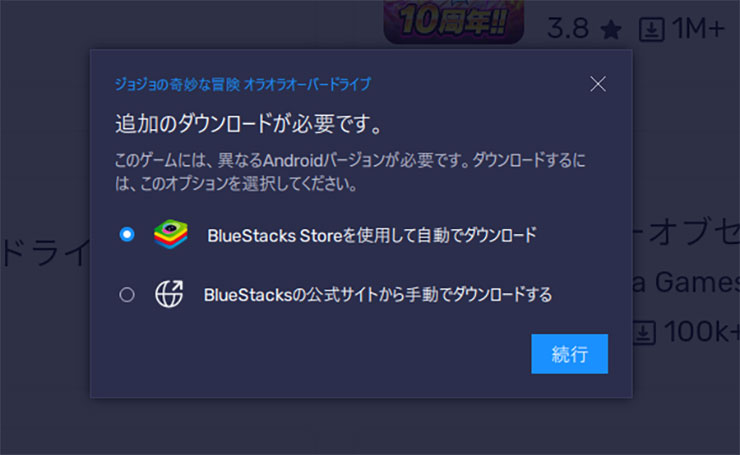The height and width of the screenshot is (455, 740).
Task: Click the download count icon near 1M+
Action: [651, 29]
